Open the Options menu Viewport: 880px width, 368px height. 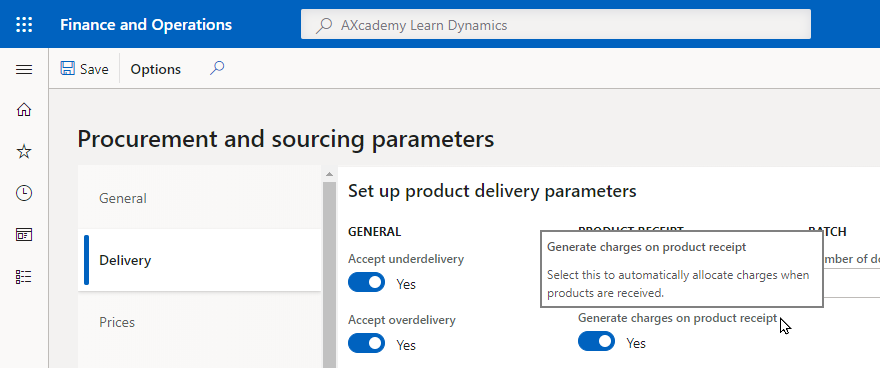point(155,69)
